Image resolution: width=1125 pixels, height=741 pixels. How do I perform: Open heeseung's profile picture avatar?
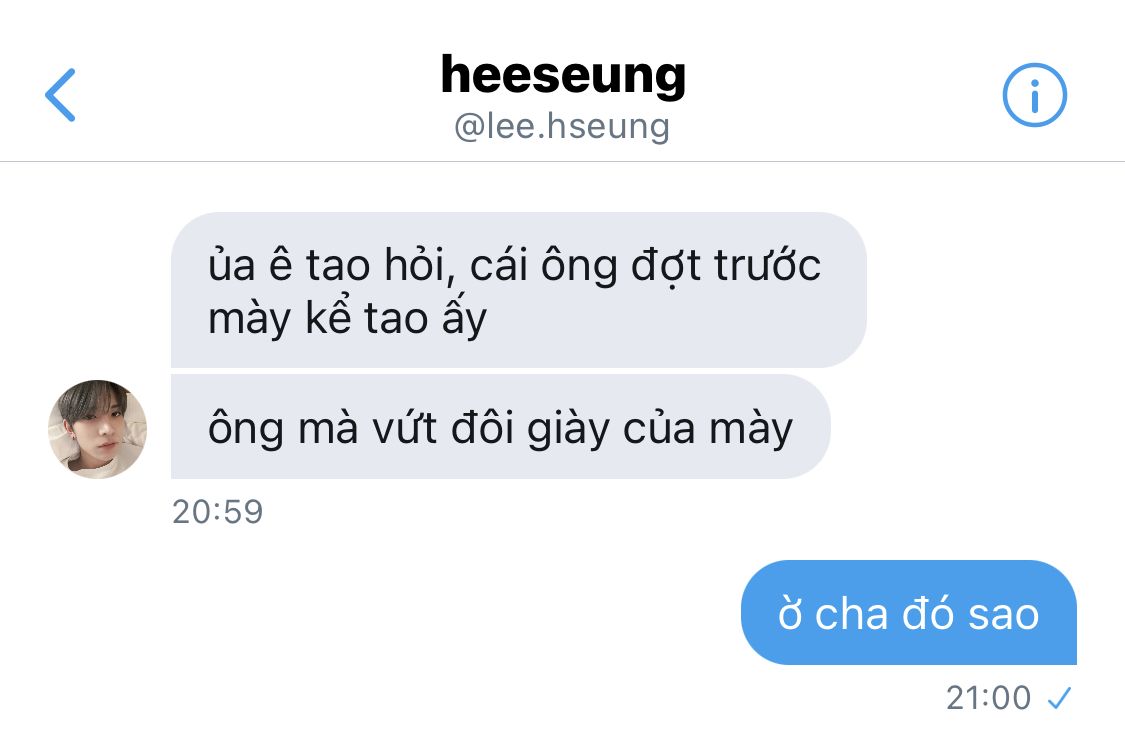pos(98,429)
